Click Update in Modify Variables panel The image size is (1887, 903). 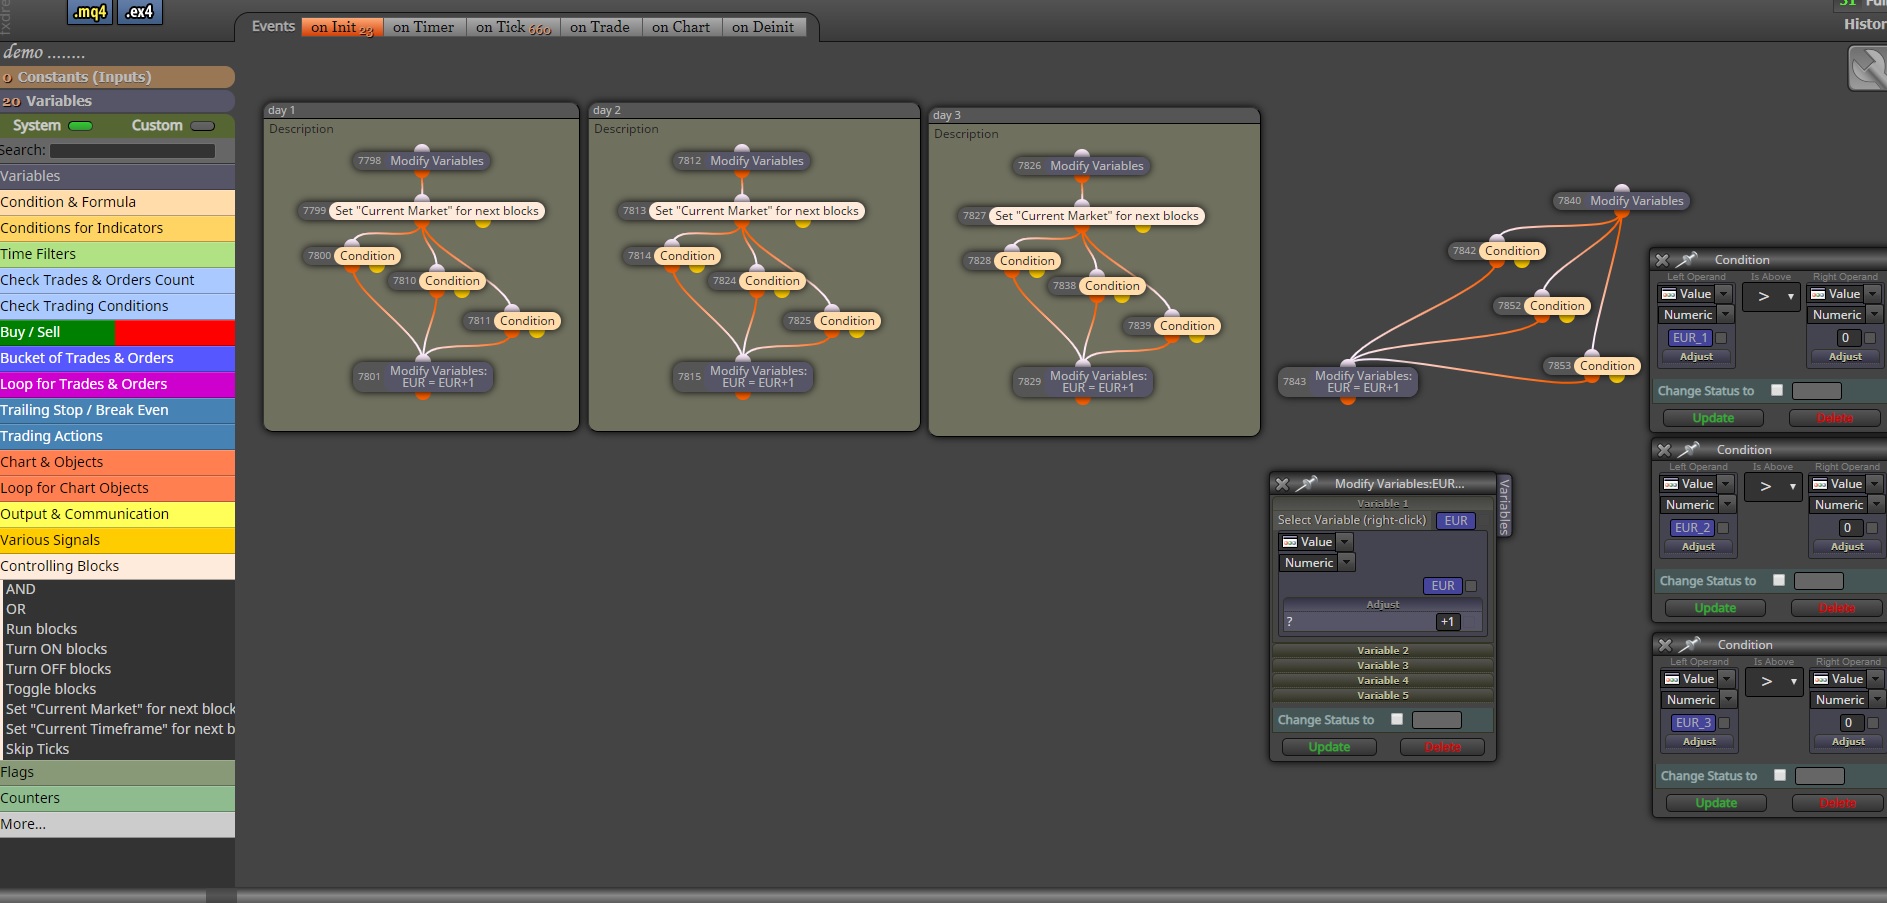[1329, 747]
